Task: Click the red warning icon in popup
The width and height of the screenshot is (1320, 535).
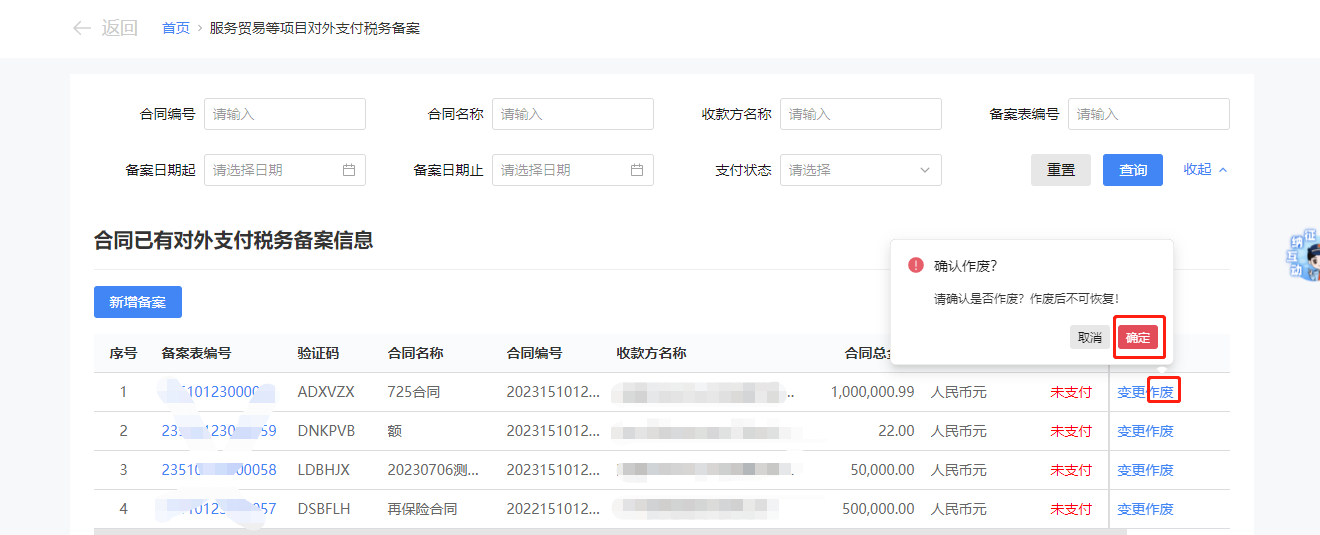Action: click(x=915, y=265)
